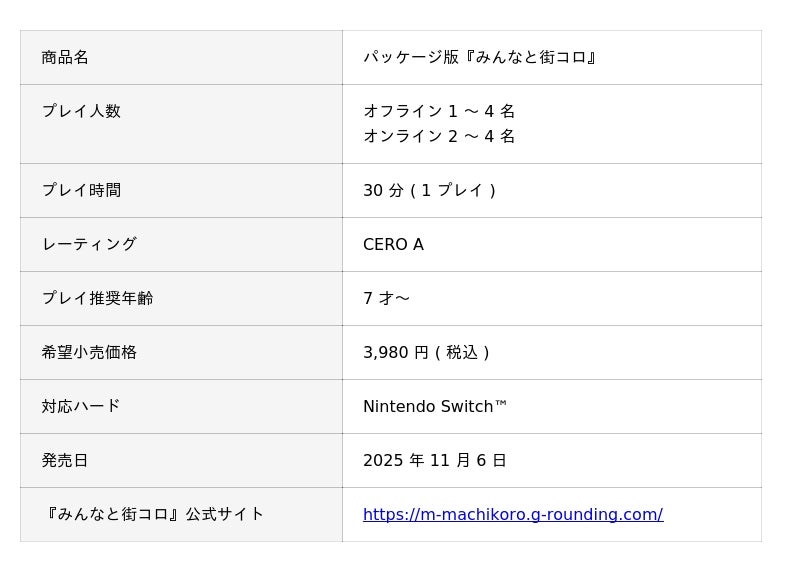Viewport: 800px width, 572px height.
Task: Click the Nintendo Switch™ hardware value
Action: pyautogui.click(x=435, y=407)
